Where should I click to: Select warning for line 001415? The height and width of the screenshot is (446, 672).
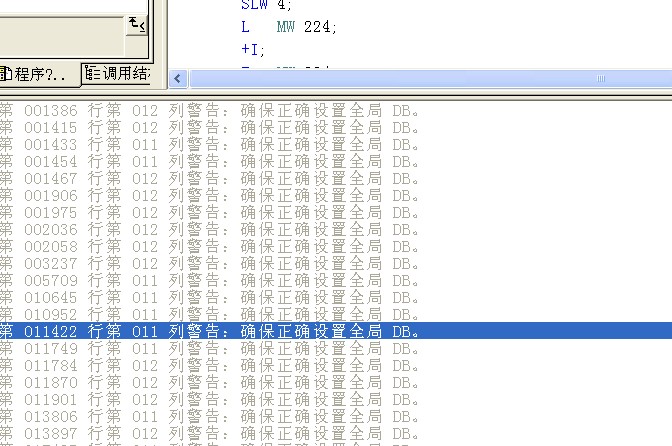click(336, 128)
